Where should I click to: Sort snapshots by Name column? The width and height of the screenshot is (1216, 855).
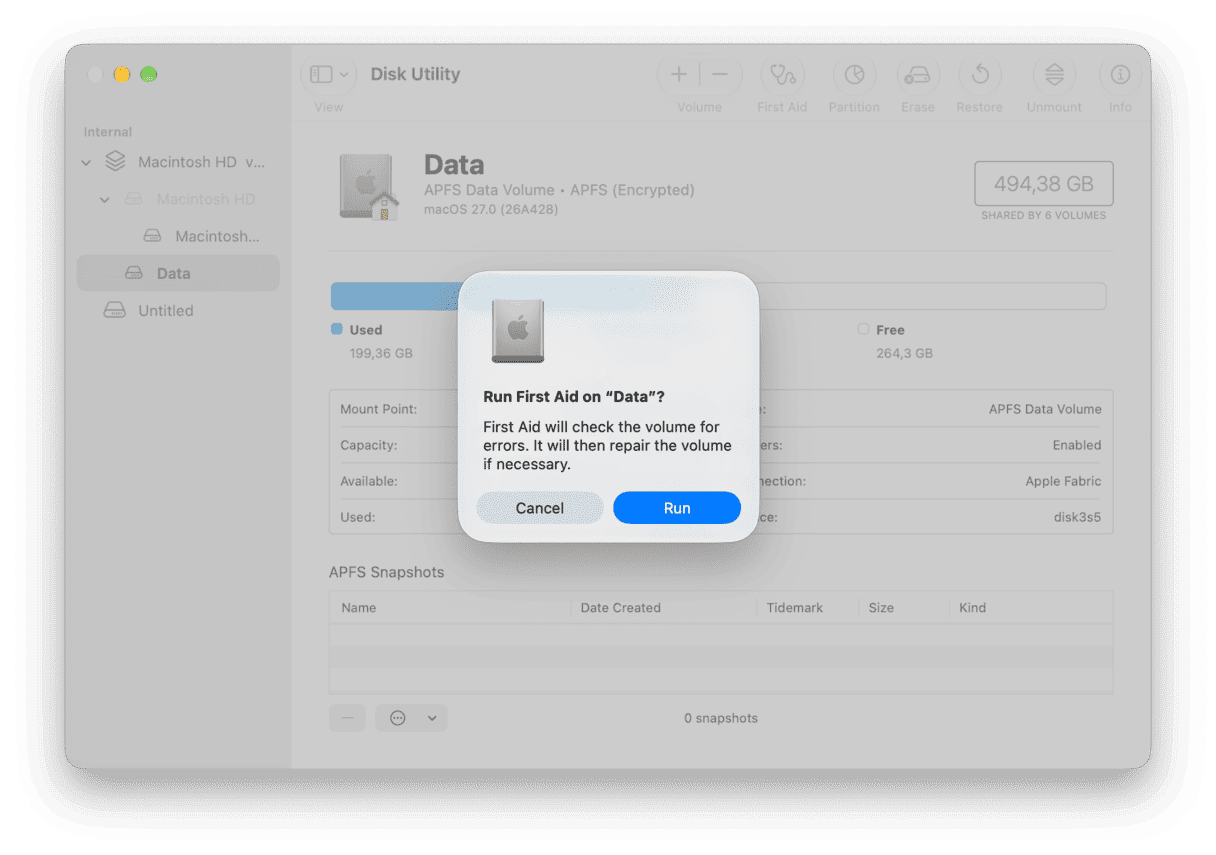pyautogui.click(x=359, y=607)
